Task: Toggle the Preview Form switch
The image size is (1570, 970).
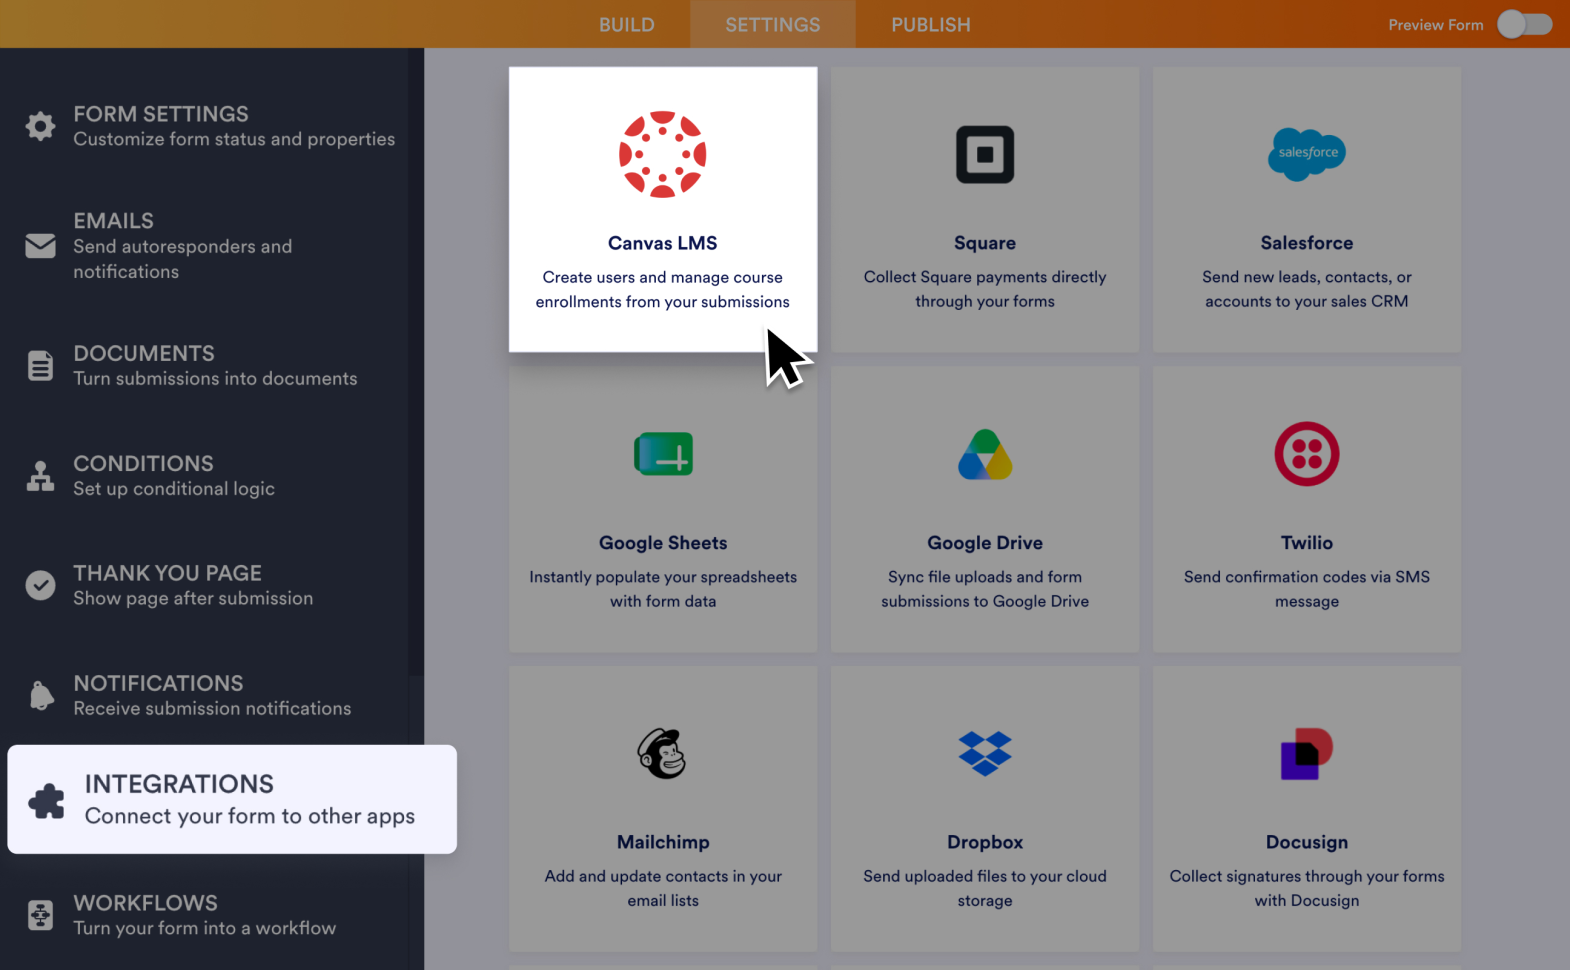Action: (1524, 24)
